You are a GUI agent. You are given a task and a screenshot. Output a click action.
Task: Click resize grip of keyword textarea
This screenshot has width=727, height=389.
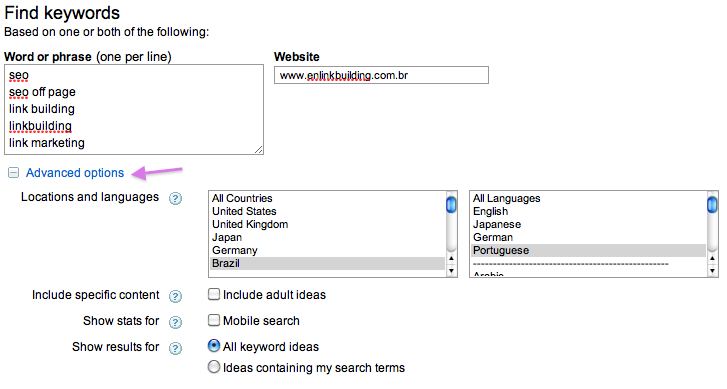click(259, 149)
